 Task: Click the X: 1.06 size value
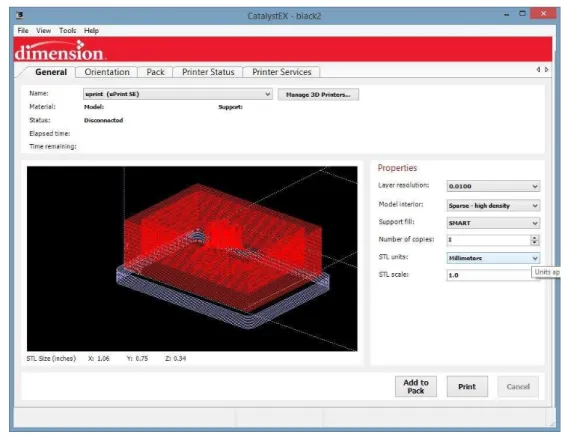coord(99,358)
